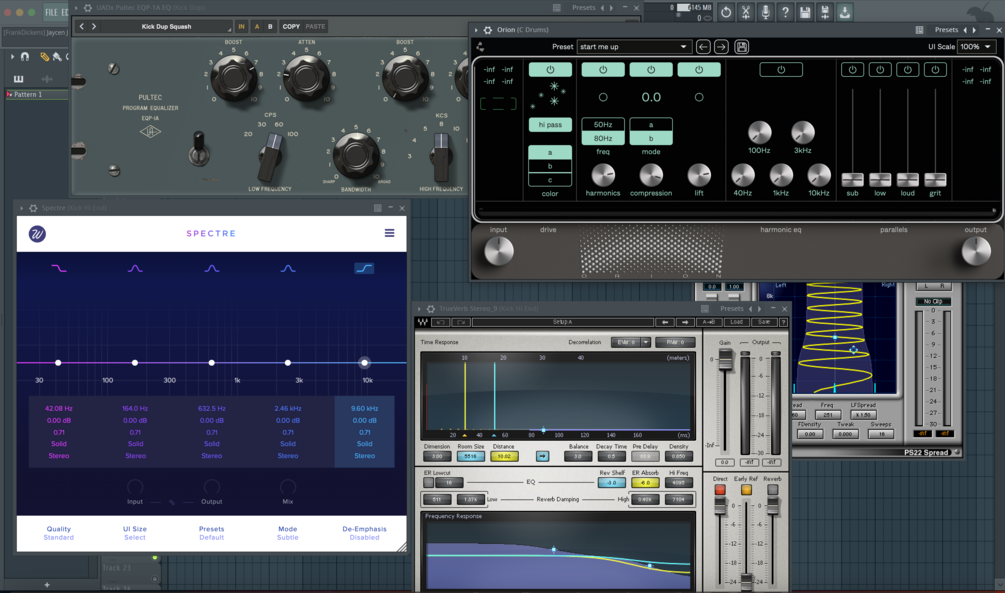The height and width of the screenshot is (593, 1005).
Task: Open TrueVerb Decorrelation dropdown arrow
Action: 646,342
